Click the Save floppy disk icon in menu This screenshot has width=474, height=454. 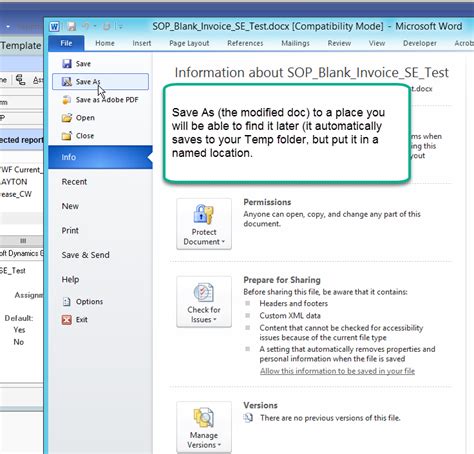[67, 64]
